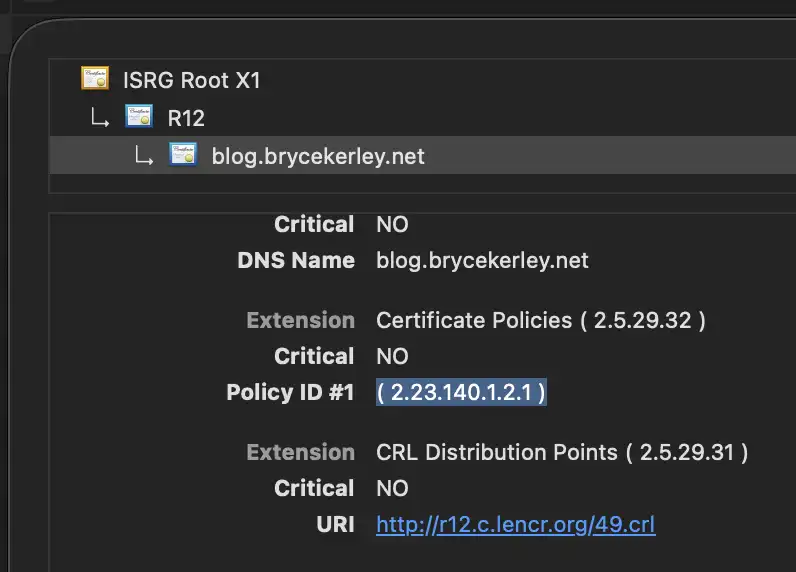This screenshot has width=796, height=572.
Task: Click the NO value directly above DNS Name
Action: pyautogui.click(x=392, y=224)
